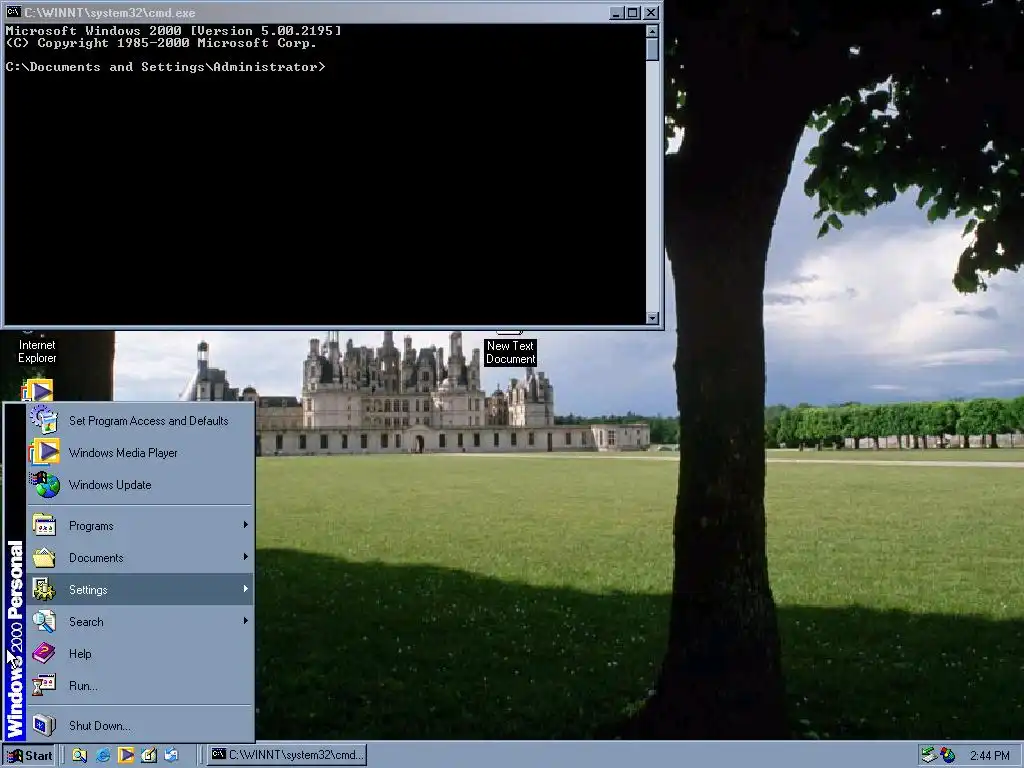Screen dimensions: 1024x768
Task: Expand the Search submenu arrow
Action: click(246, 621)
